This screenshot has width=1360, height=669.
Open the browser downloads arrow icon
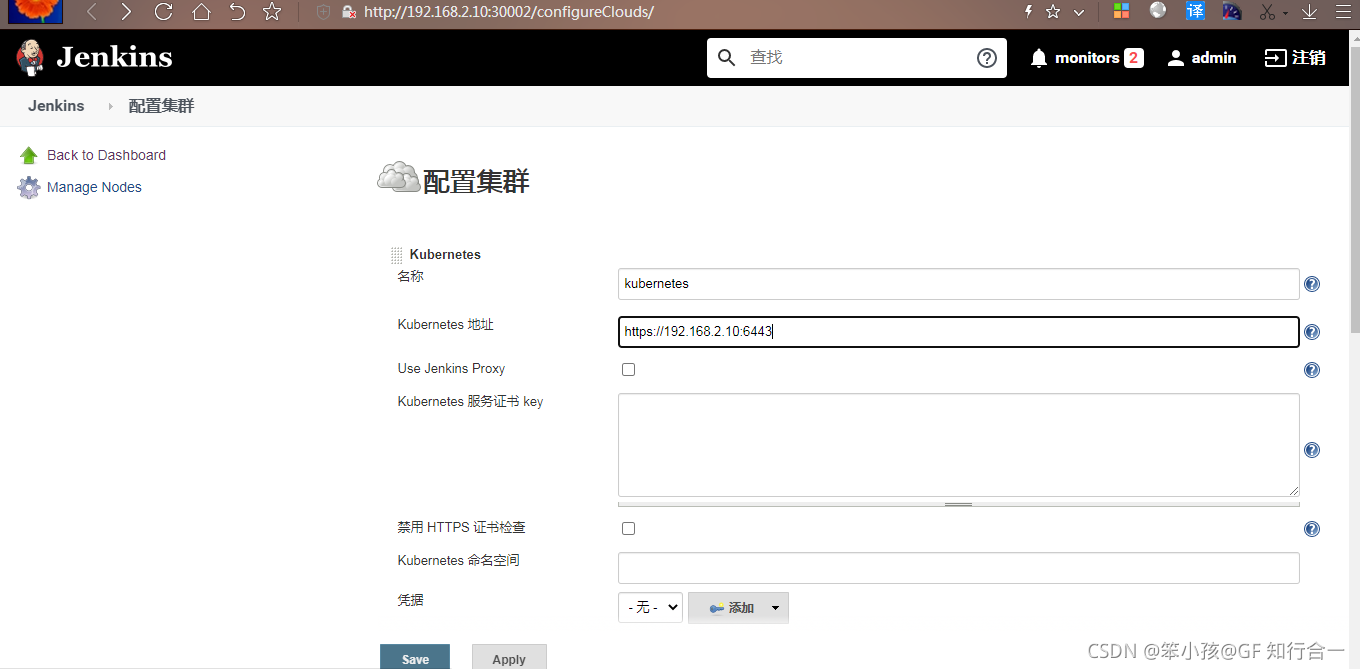1310,12
